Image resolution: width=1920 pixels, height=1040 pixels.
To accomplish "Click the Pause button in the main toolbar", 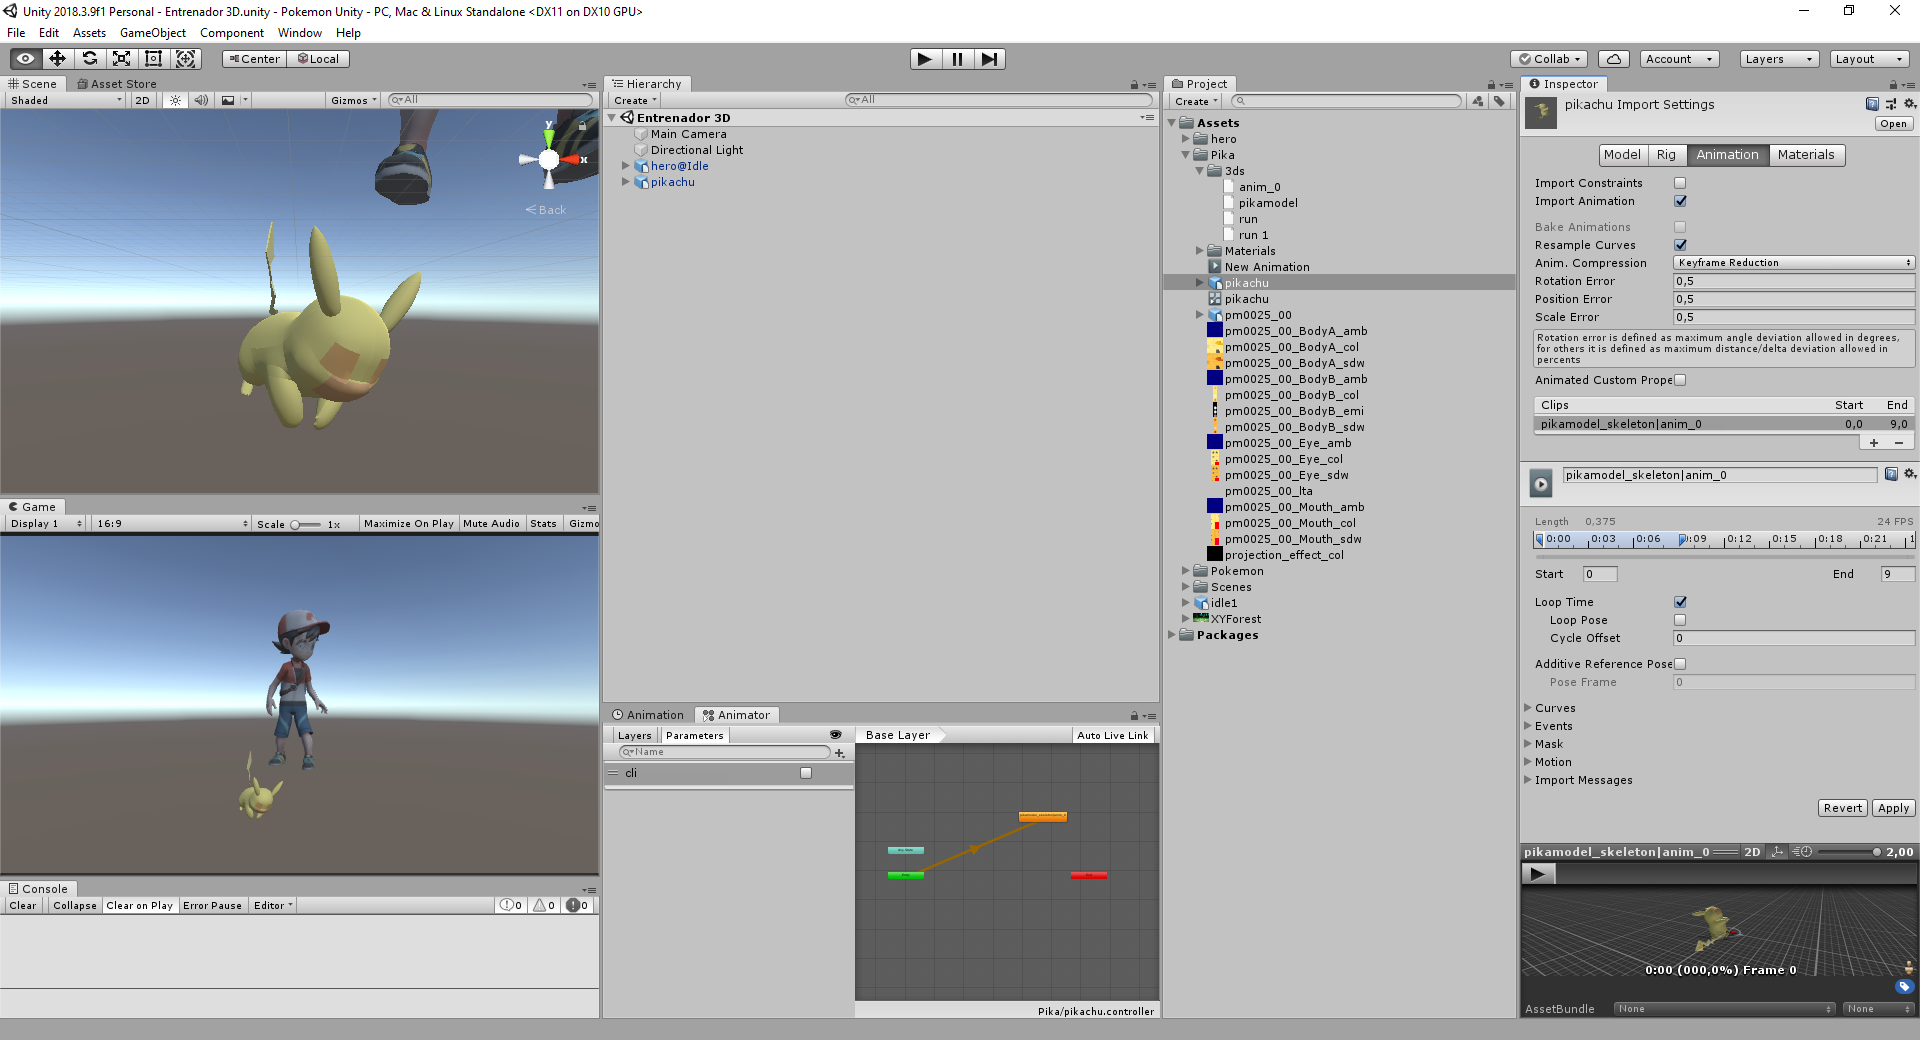I will point(957,59).
